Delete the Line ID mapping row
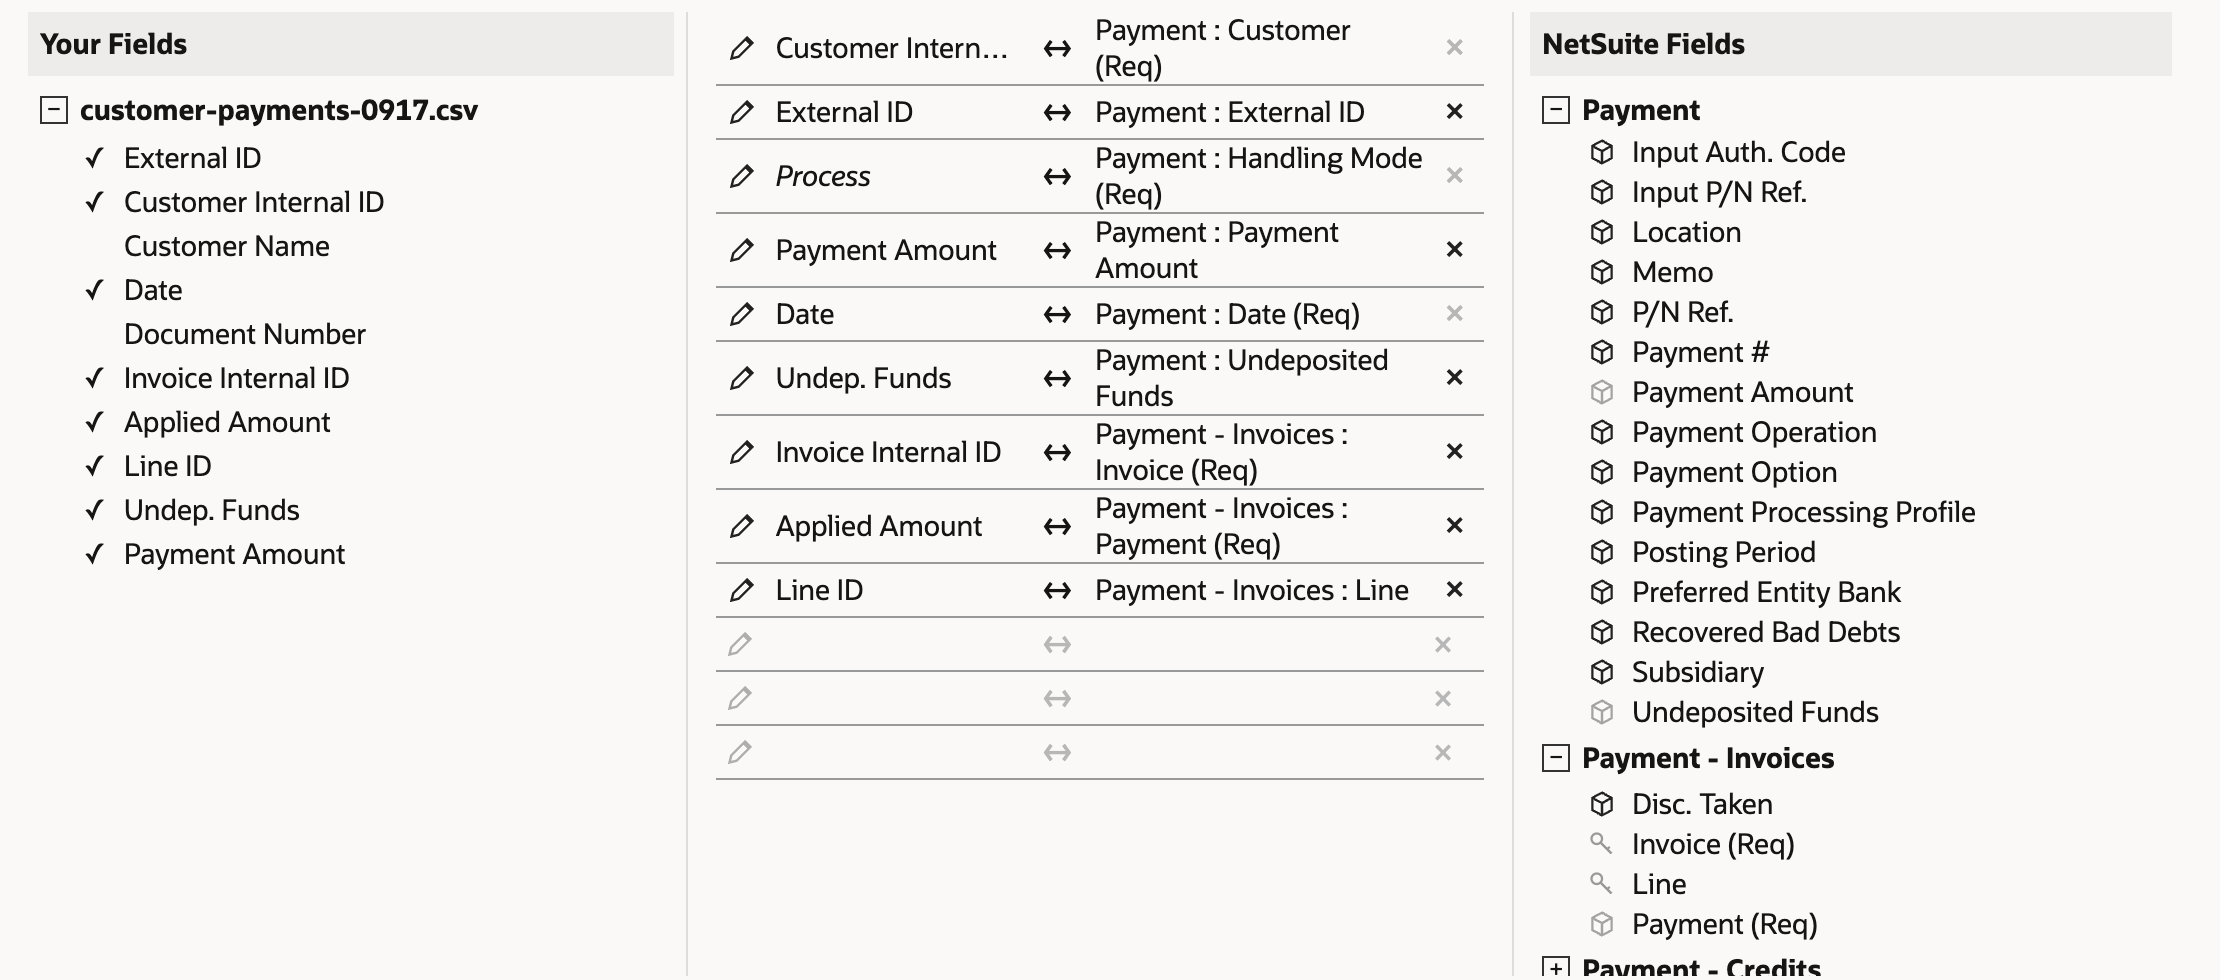2220x980 pixels. click(x=1455, y=589)
